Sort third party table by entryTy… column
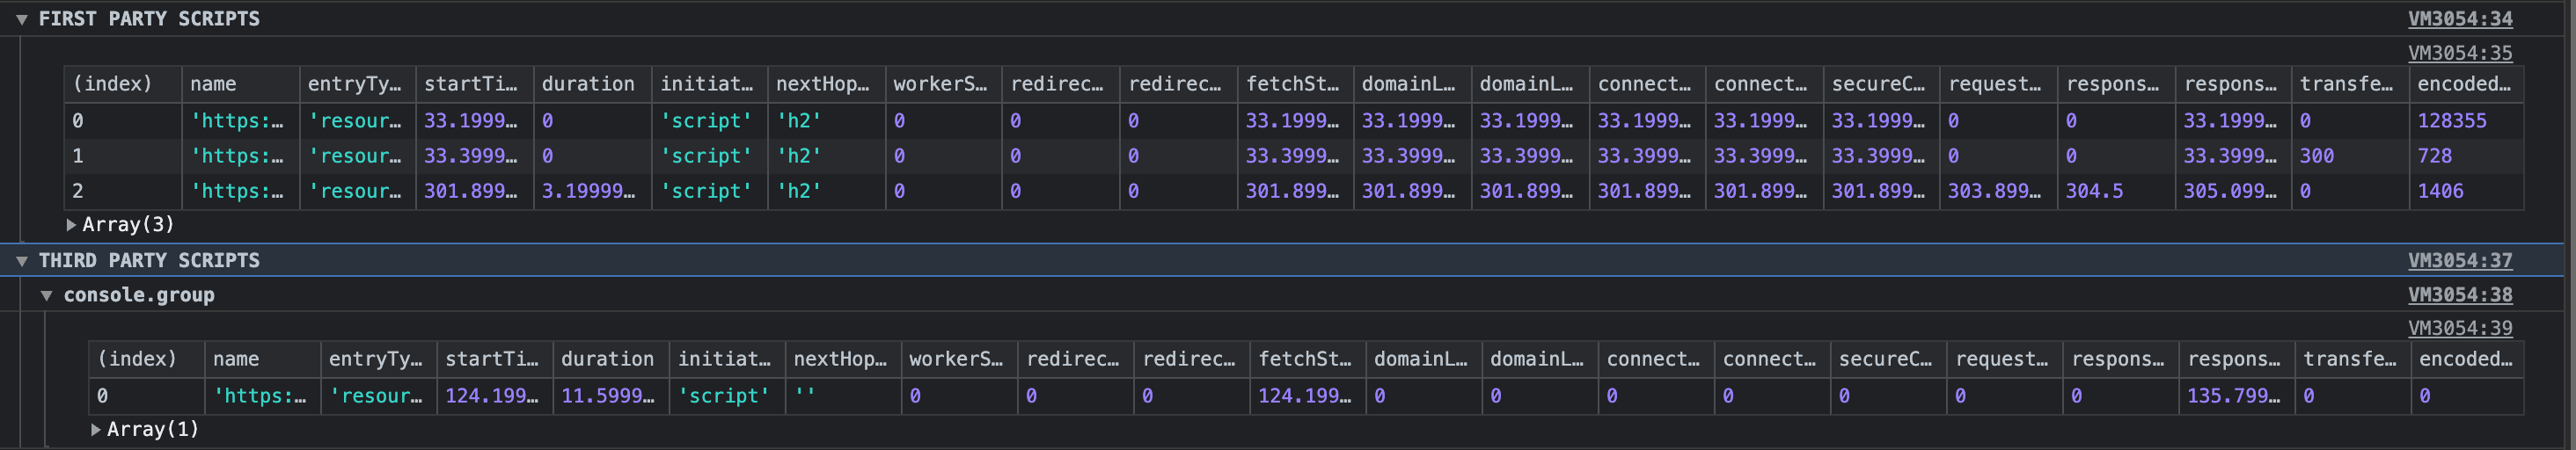The width and height of the screenshot is (2576, 450). (x=379, y=359)
